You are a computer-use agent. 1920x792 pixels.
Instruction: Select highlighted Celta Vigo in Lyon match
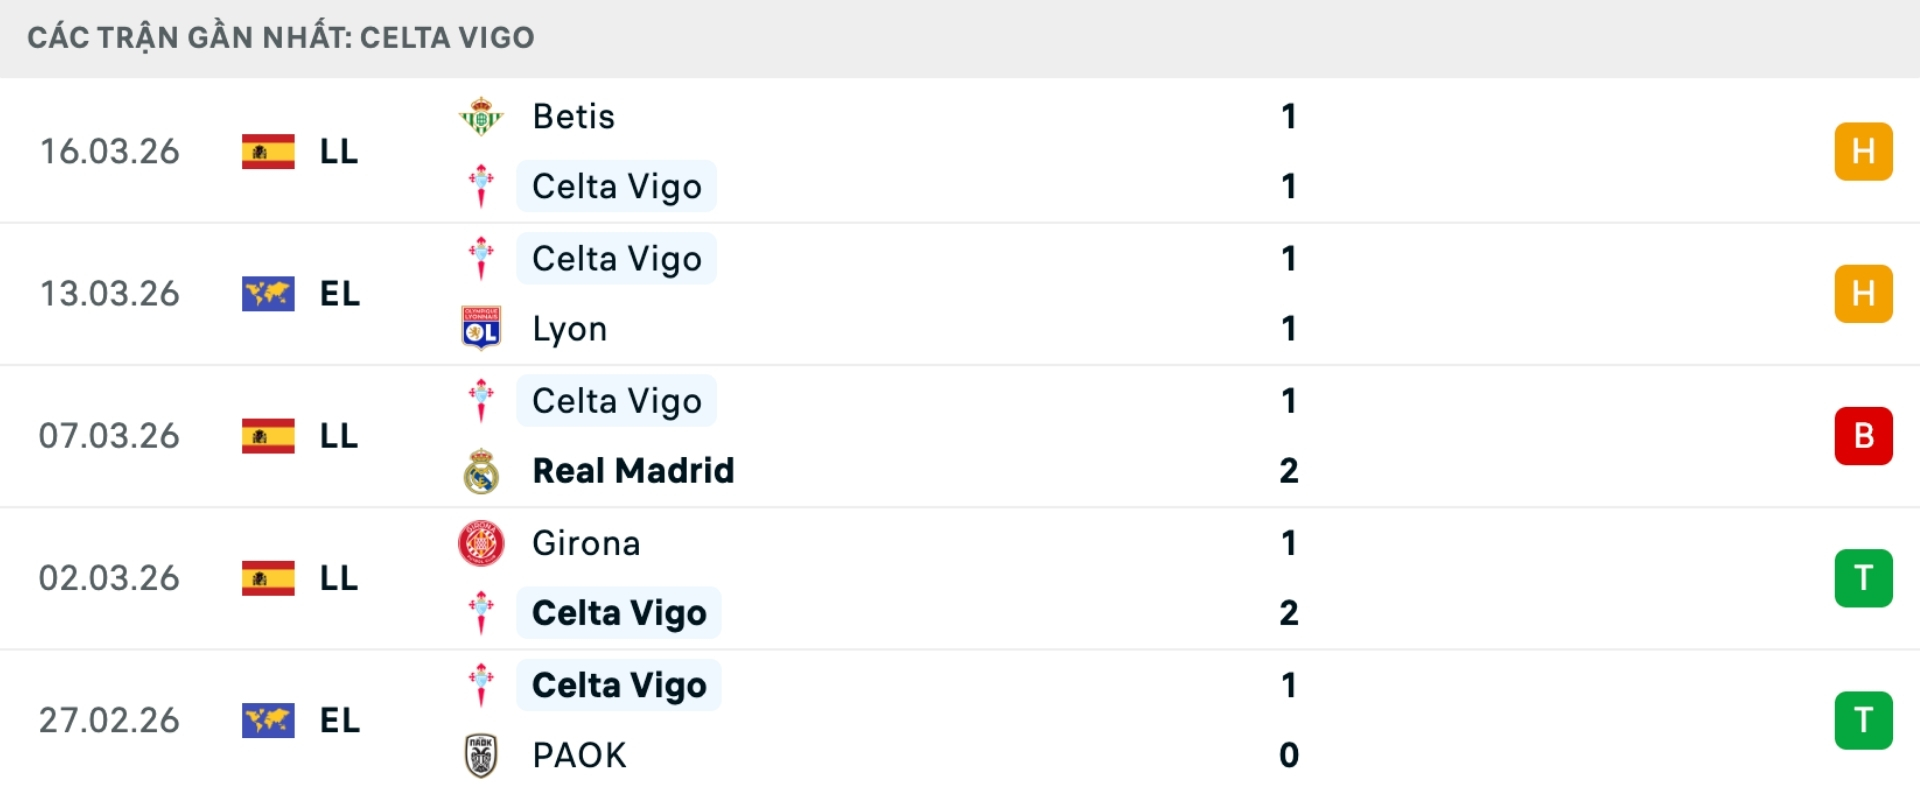pos(616,259)
